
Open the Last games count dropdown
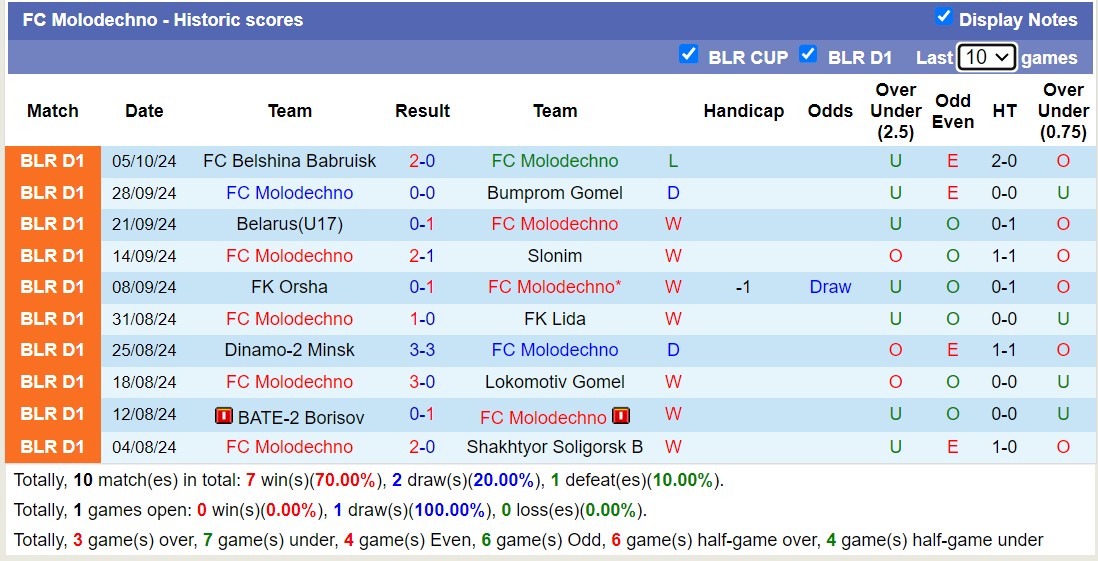click(986, 57)
